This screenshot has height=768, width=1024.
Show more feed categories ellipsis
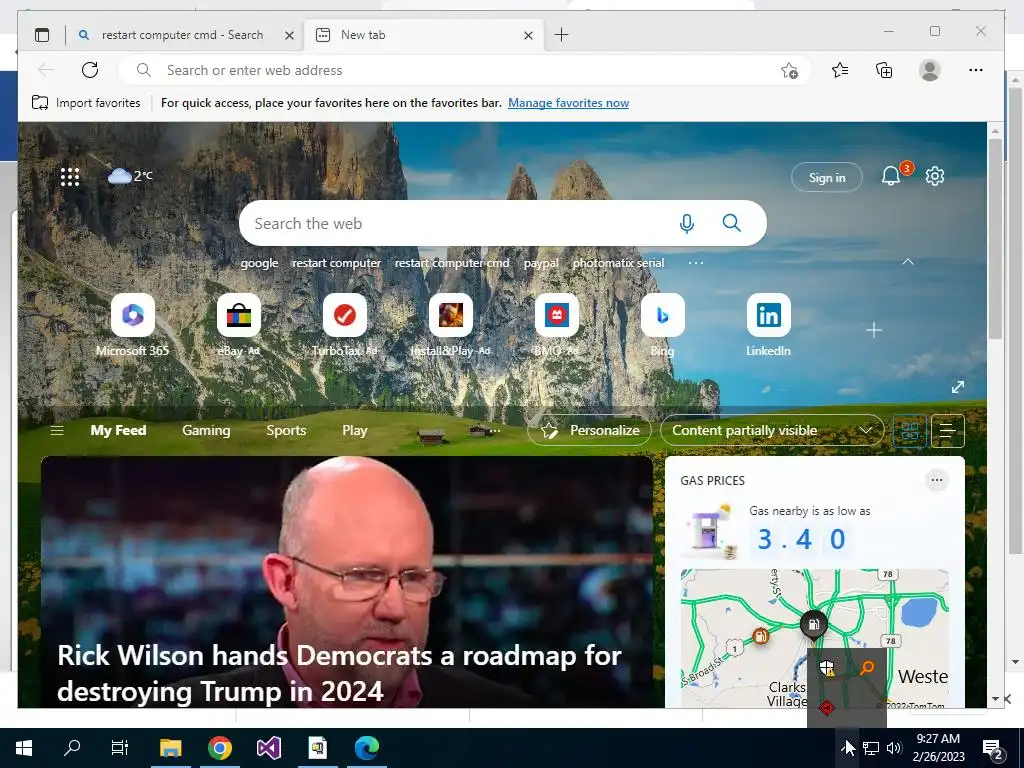[x=496, y=430]
